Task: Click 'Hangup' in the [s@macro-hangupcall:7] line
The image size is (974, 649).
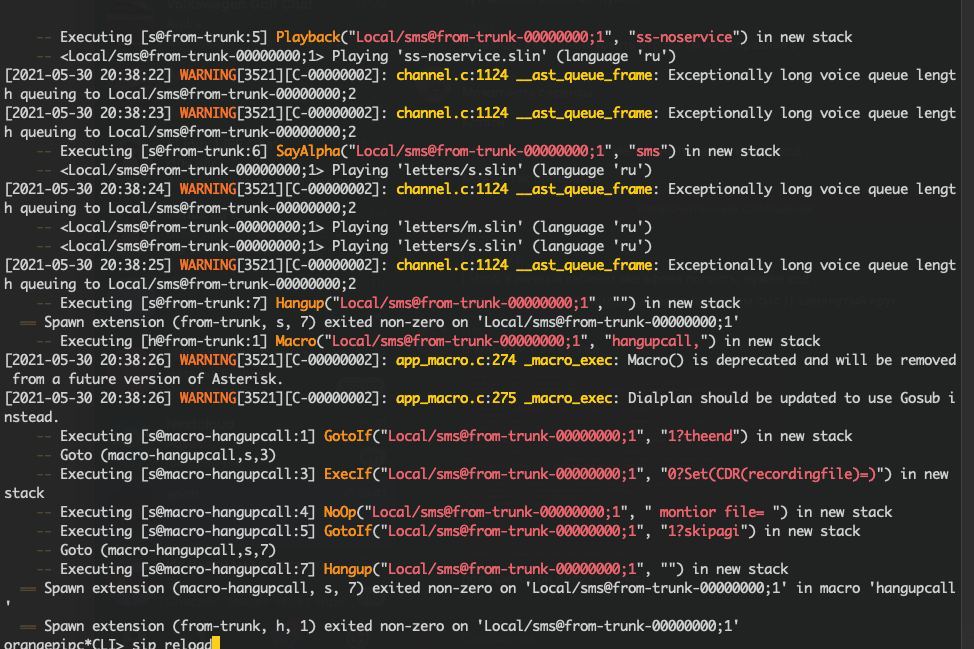Action: (348, 569)
